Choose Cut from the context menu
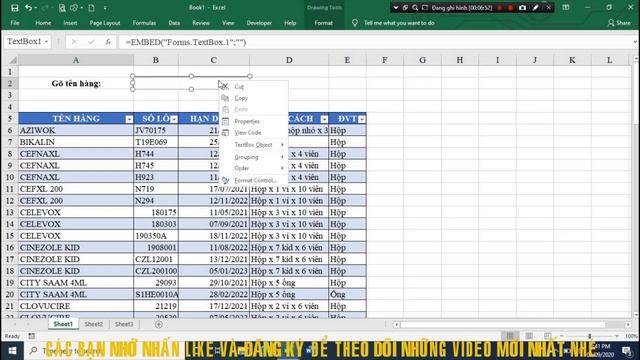The width and height of the screenshot is (640, 360). click(253, 87)
